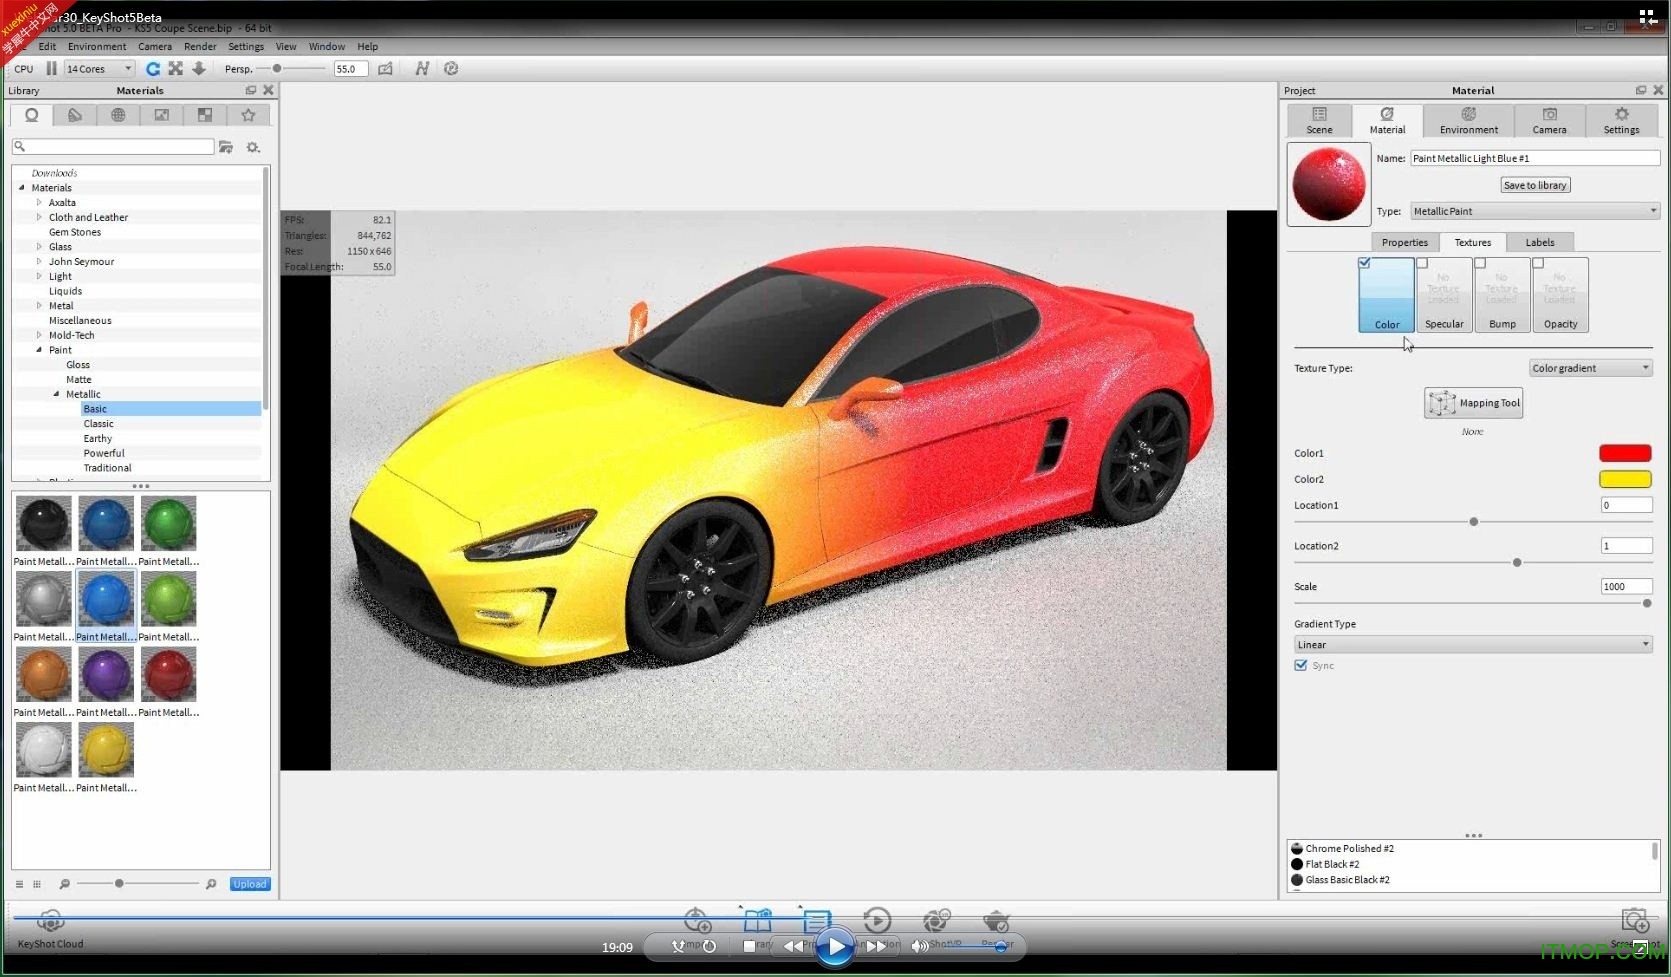Pause the real-time render
Screen dimensions: 1671x977
[x=51, y=69]
